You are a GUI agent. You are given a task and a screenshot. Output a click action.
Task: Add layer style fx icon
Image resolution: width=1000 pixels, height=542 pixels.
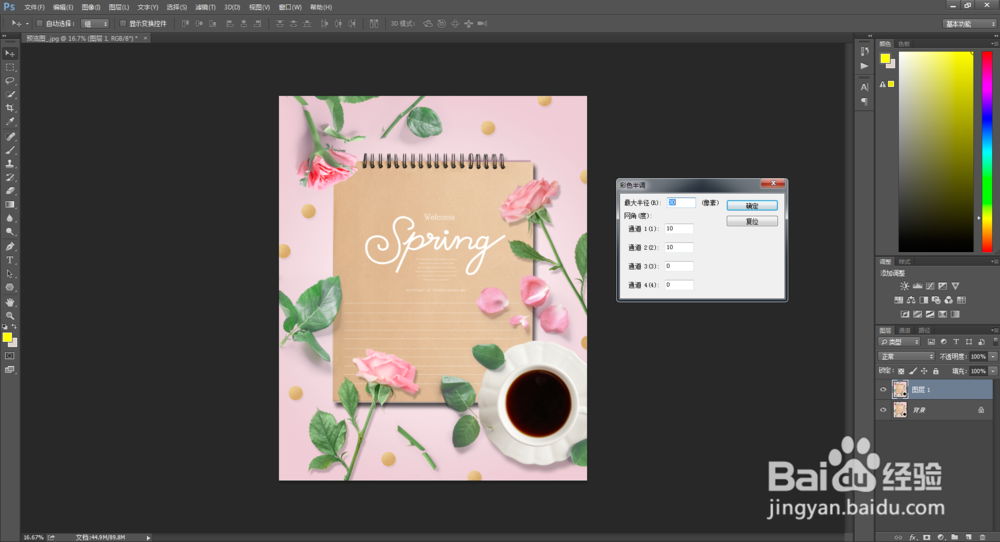point(913,538)
